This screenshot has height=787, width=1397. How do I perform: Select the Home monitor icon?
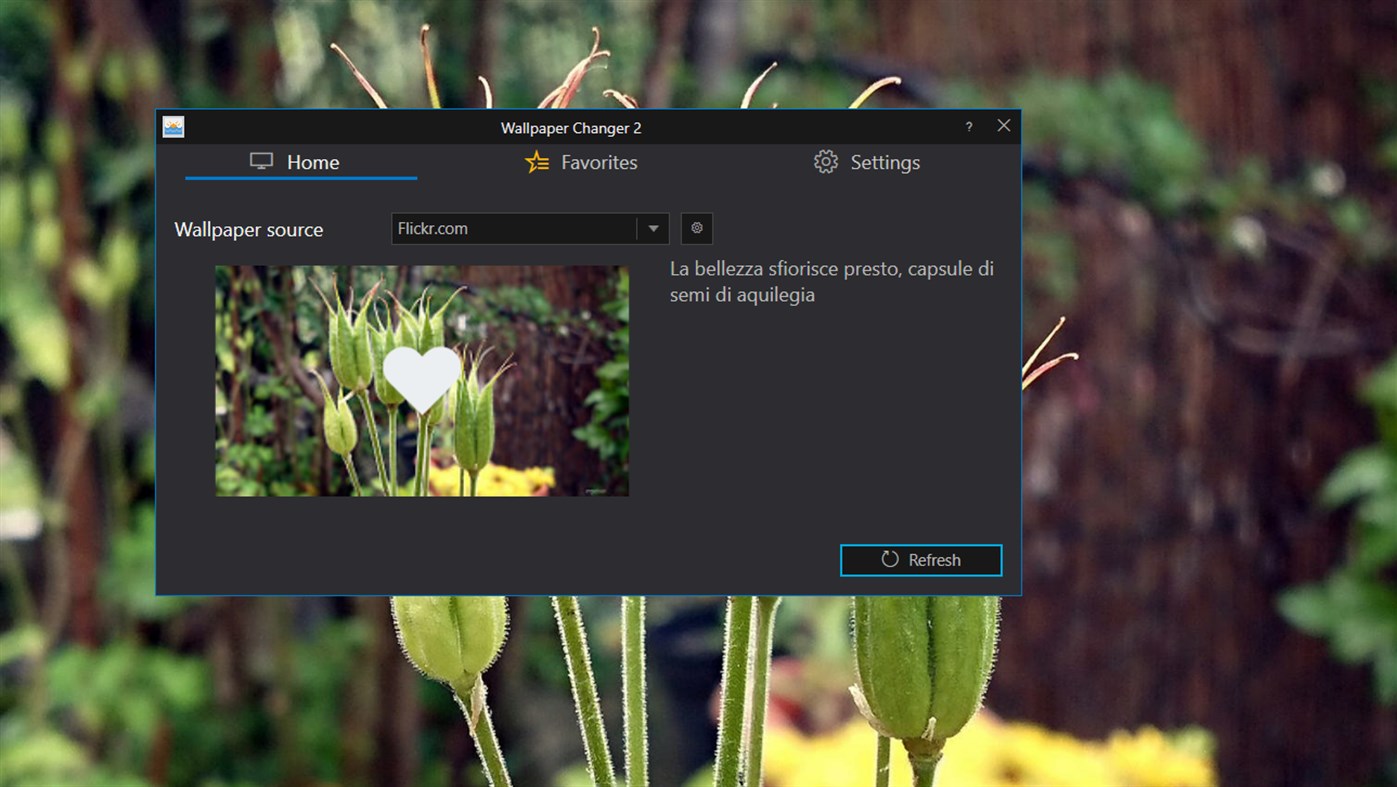(x=261, y=161)
